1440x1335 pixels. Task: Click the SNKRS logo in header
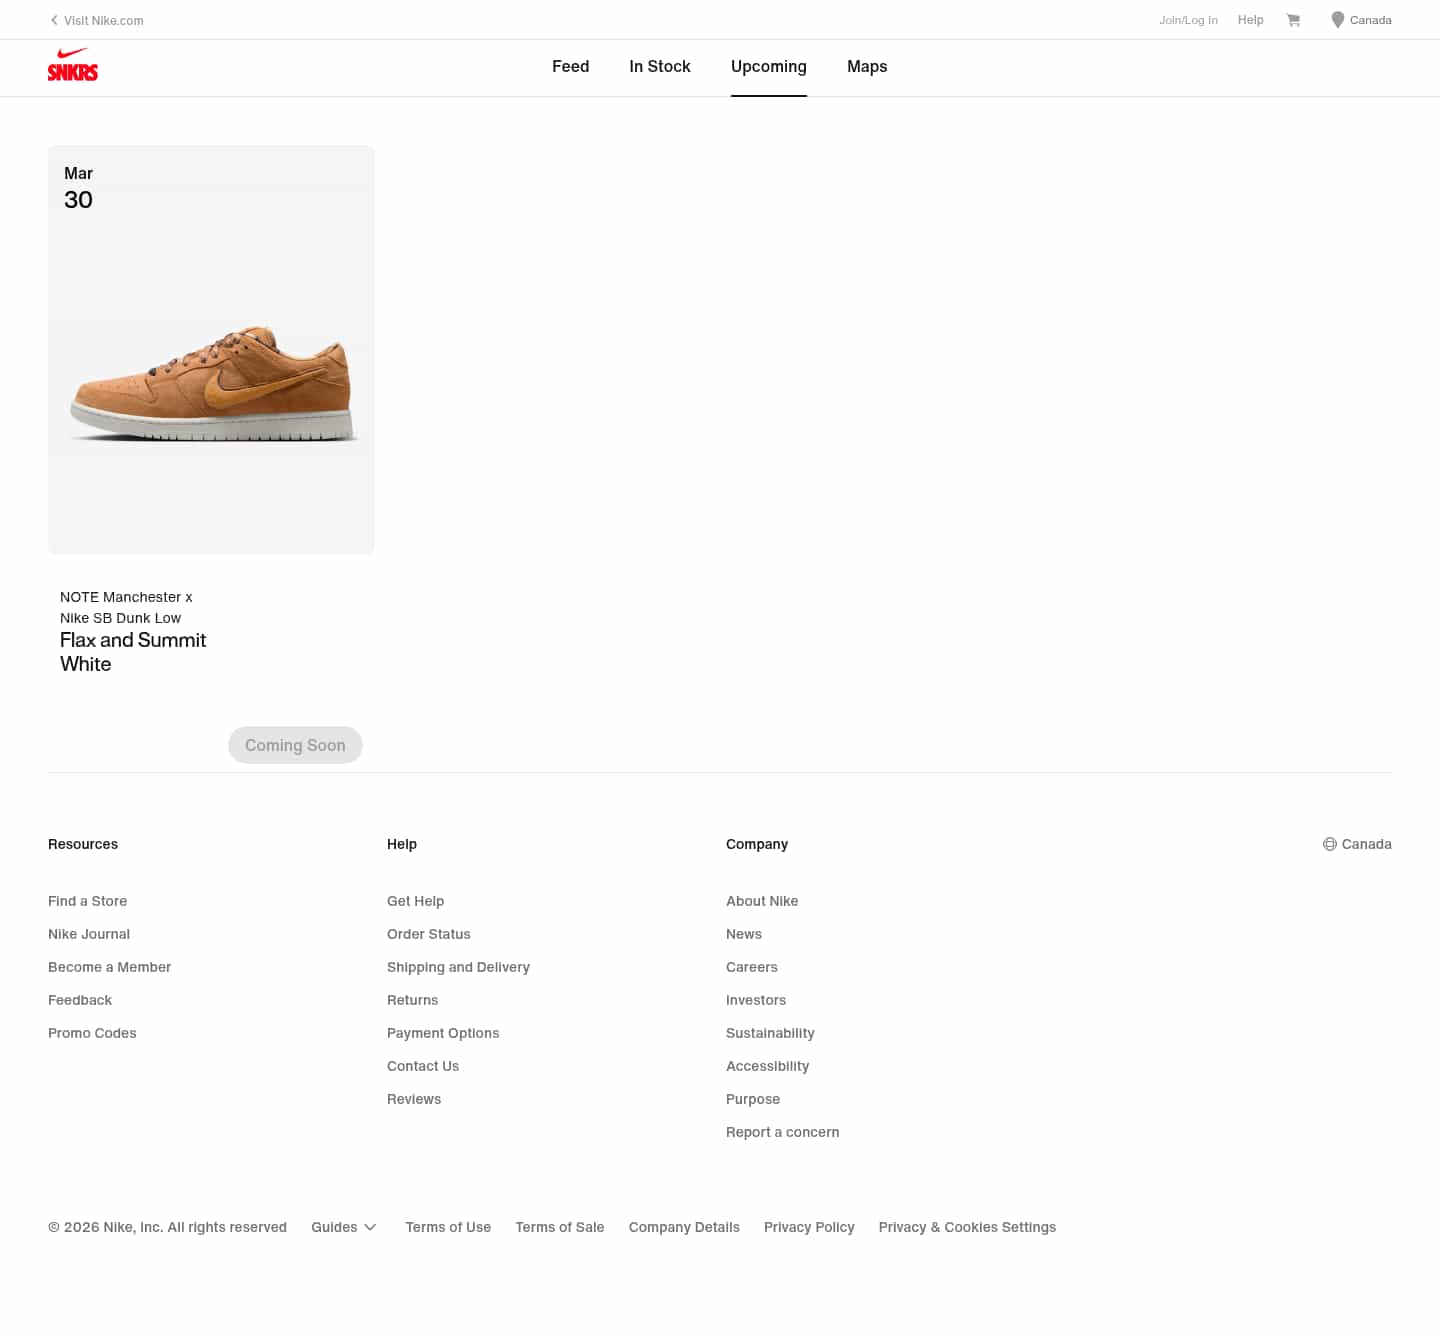pos(72,65)
